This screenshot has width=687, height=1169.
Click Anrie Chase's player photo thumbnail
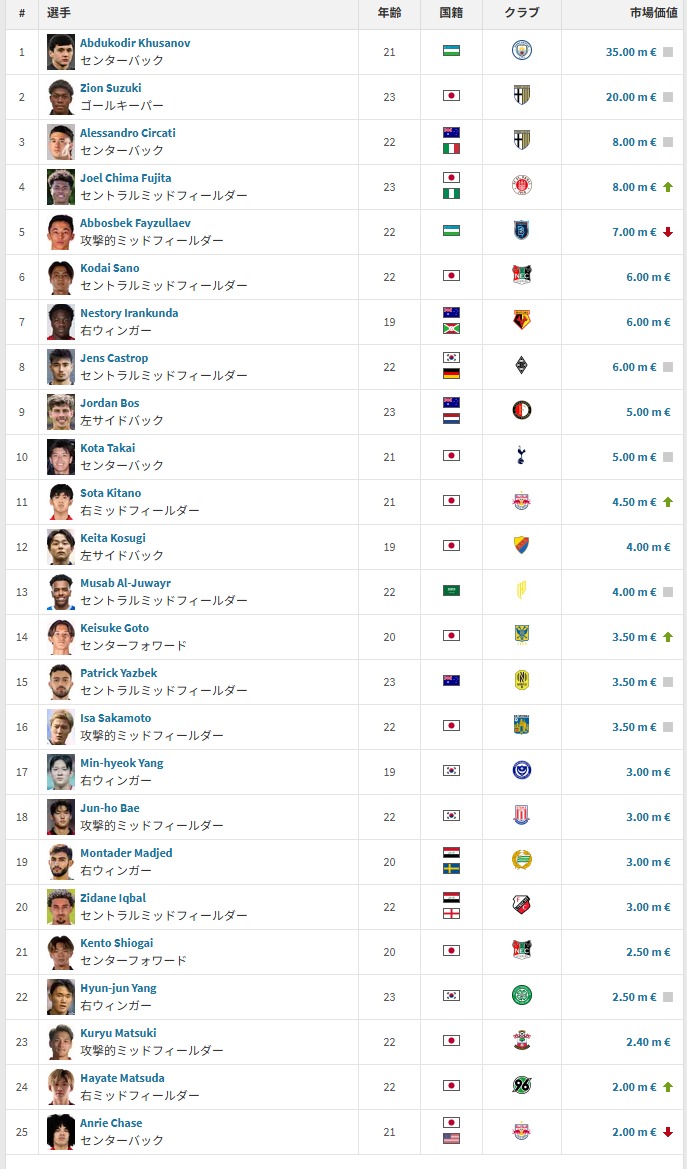click(x=61, y=1131)
